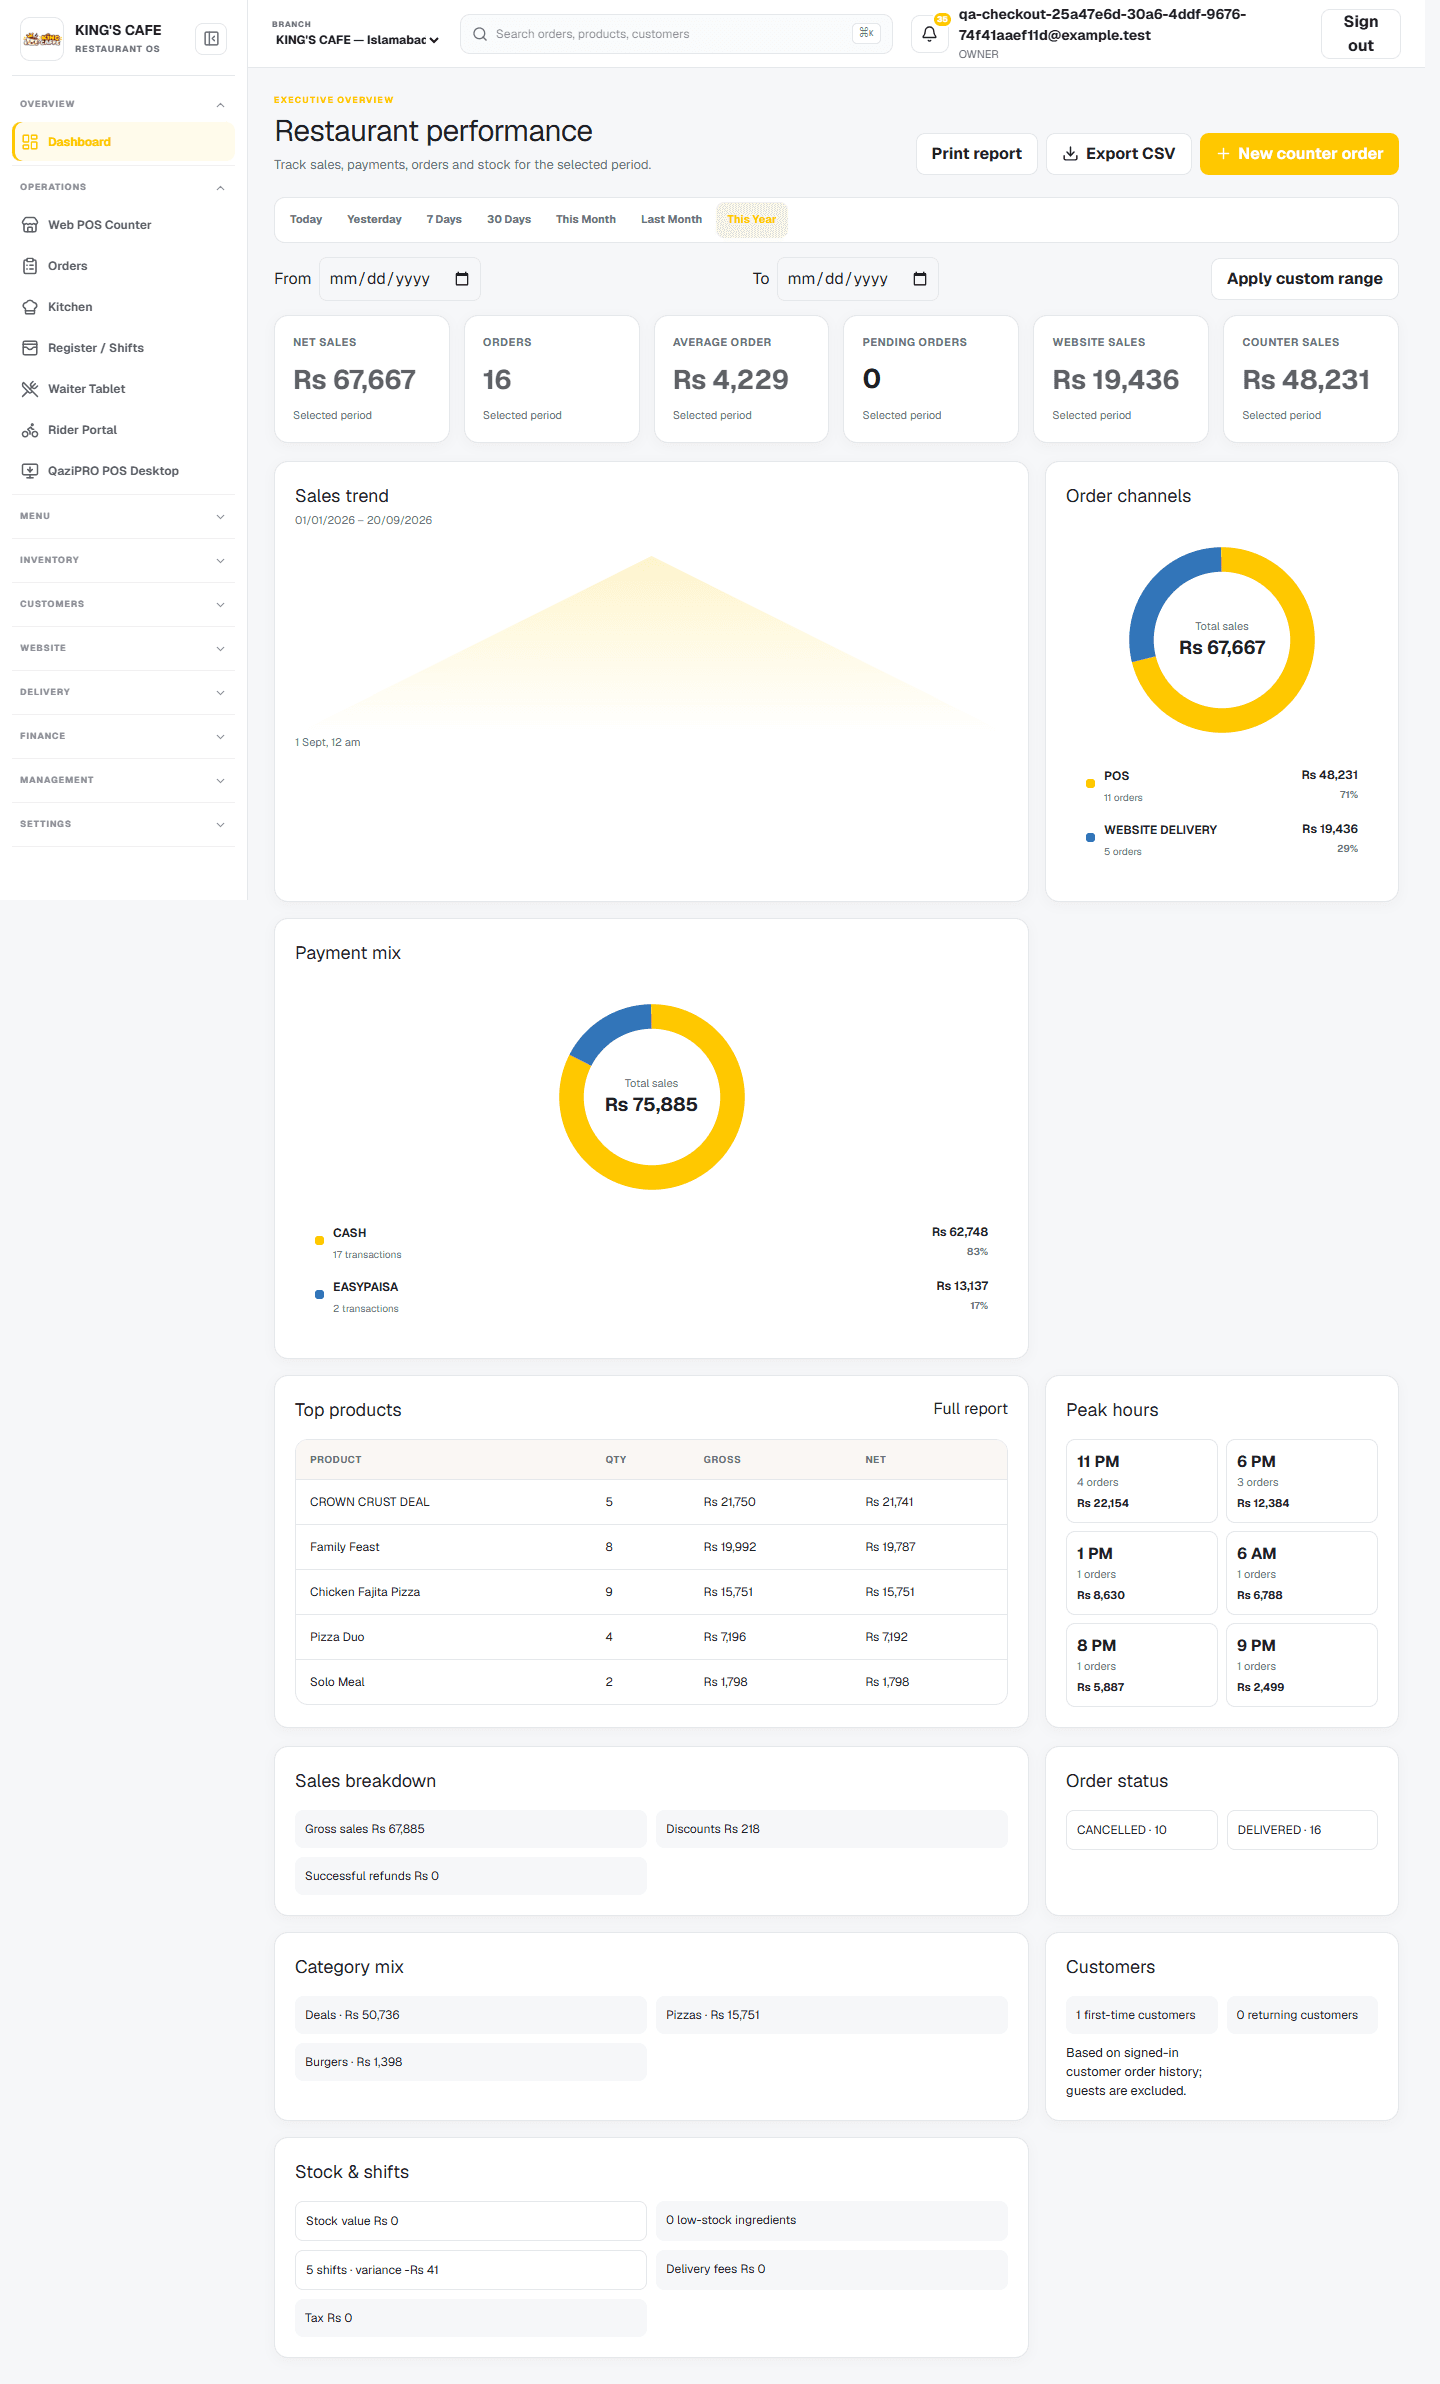Click the EASYPAISA blue legend swatch
This screenshot has height=2384, width=1440.
[319, 1295]
